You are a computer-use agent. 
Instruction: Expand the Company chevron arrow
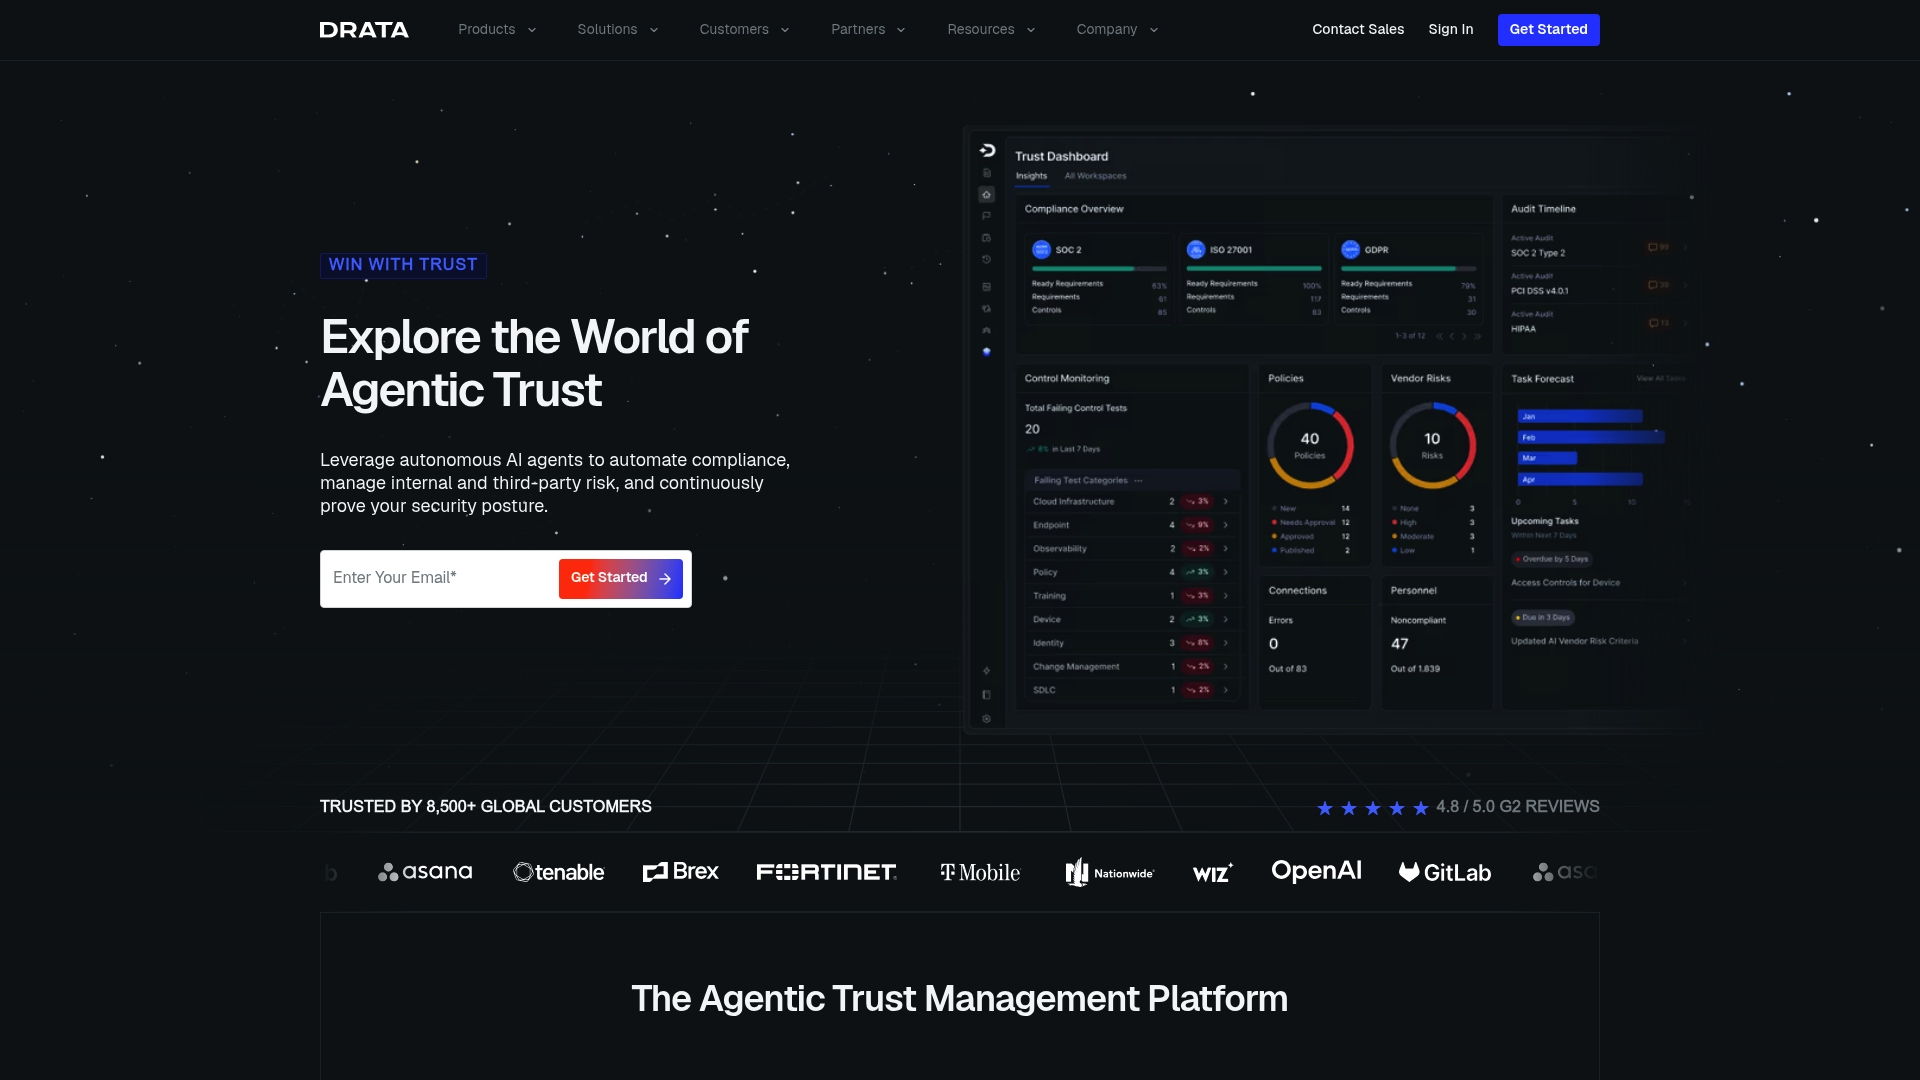(1154, 30)
